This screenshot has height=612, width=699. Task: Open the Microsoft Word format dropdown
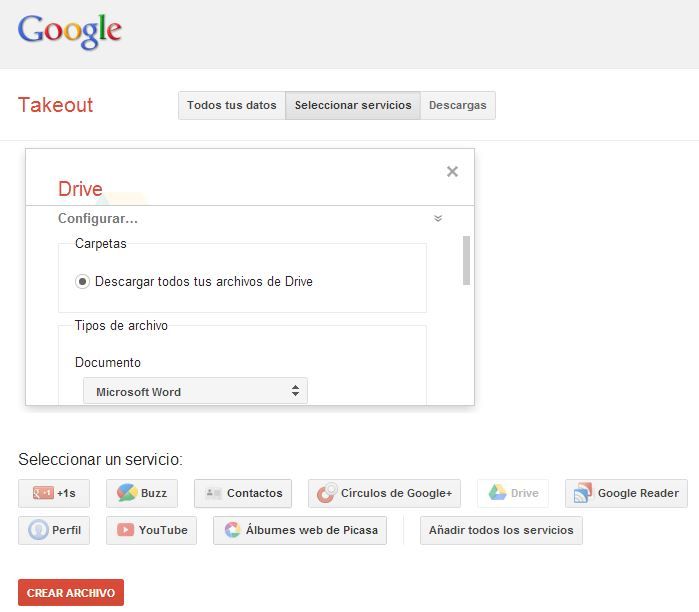[x=195, y=392]
